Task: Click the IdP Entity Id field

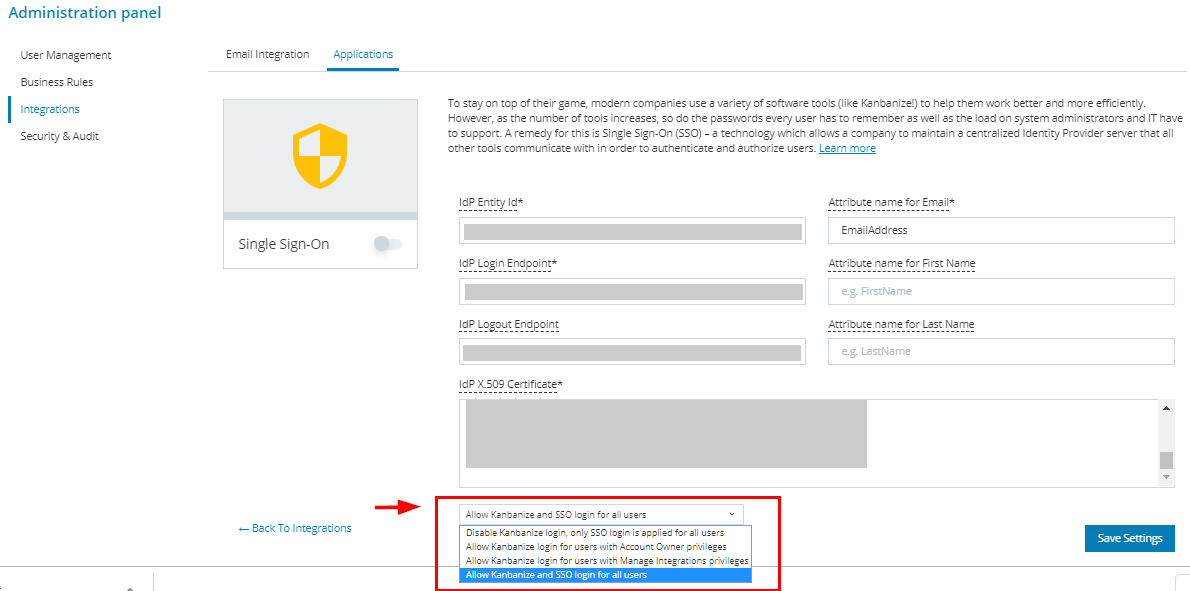Action: coord(632,231)
